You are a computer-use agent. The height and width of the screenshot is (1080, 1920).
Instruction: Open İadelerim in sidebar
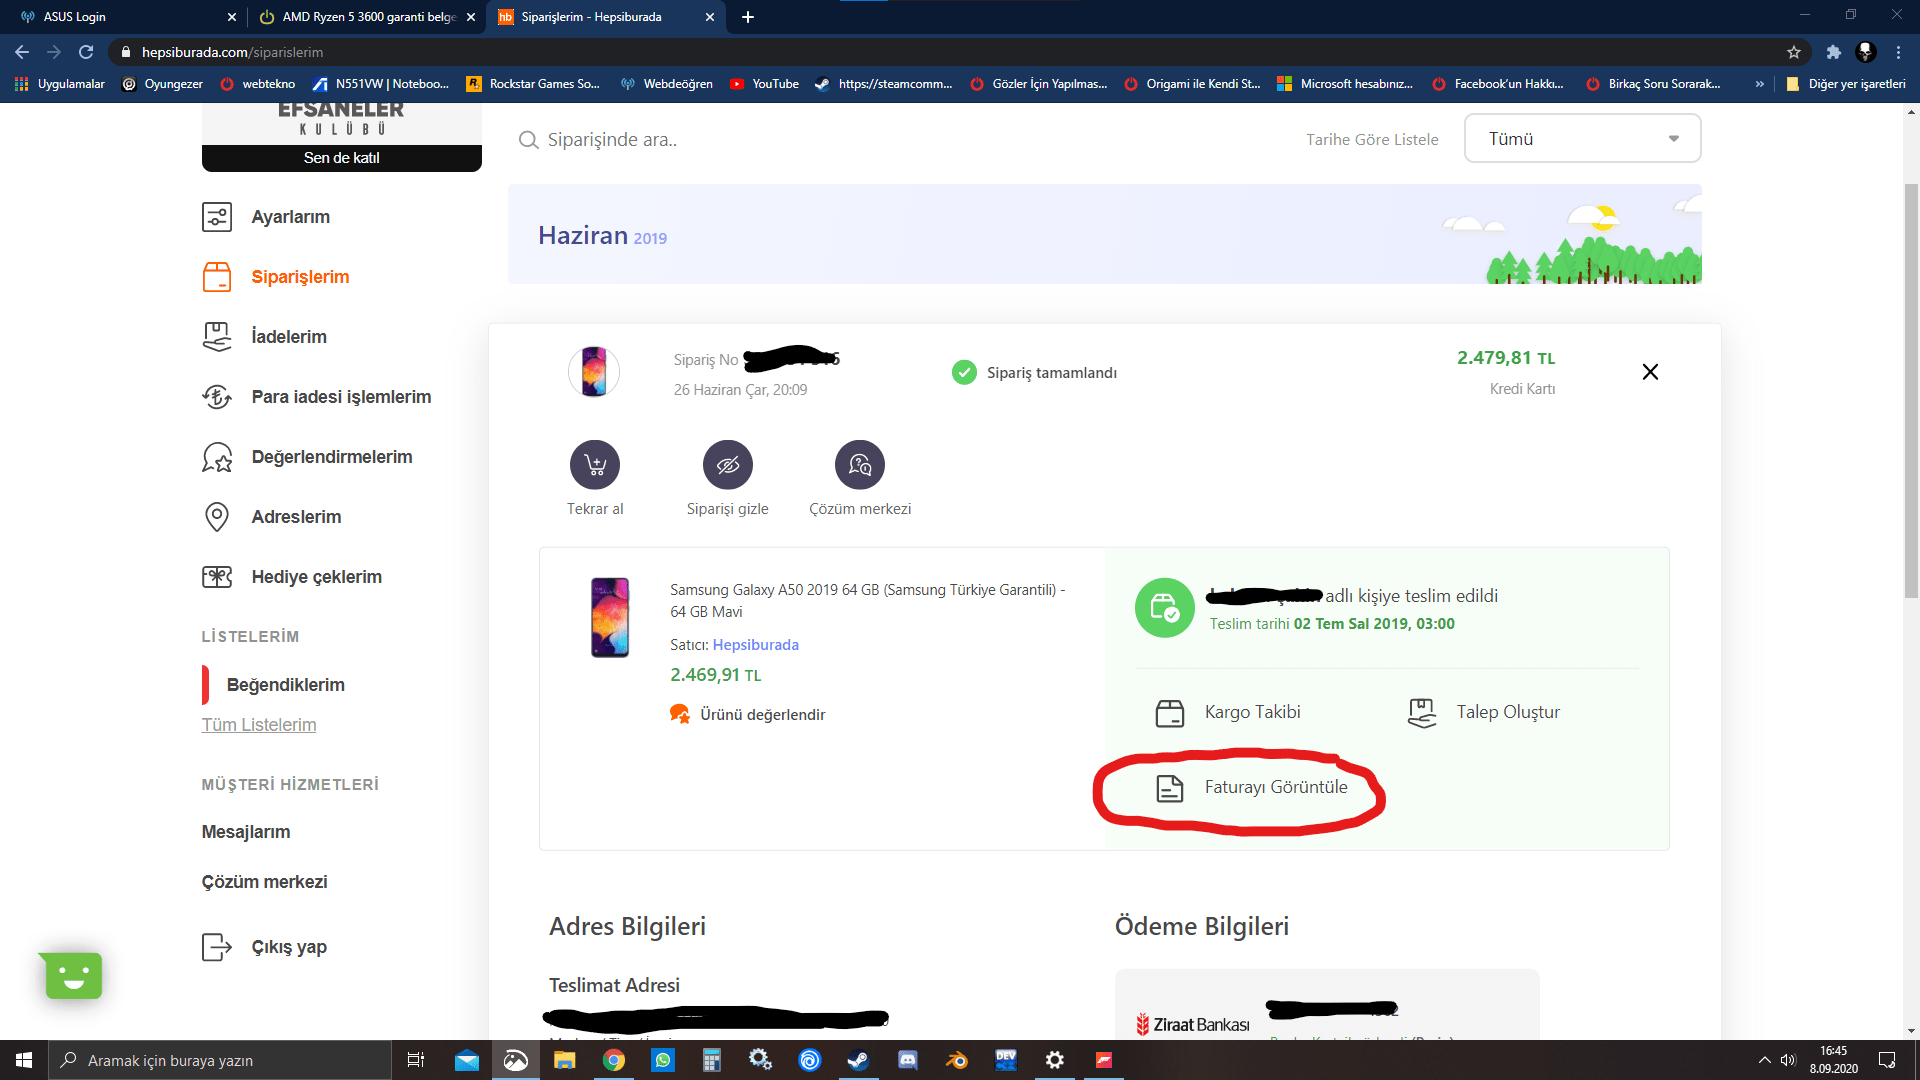coord(288,337)
